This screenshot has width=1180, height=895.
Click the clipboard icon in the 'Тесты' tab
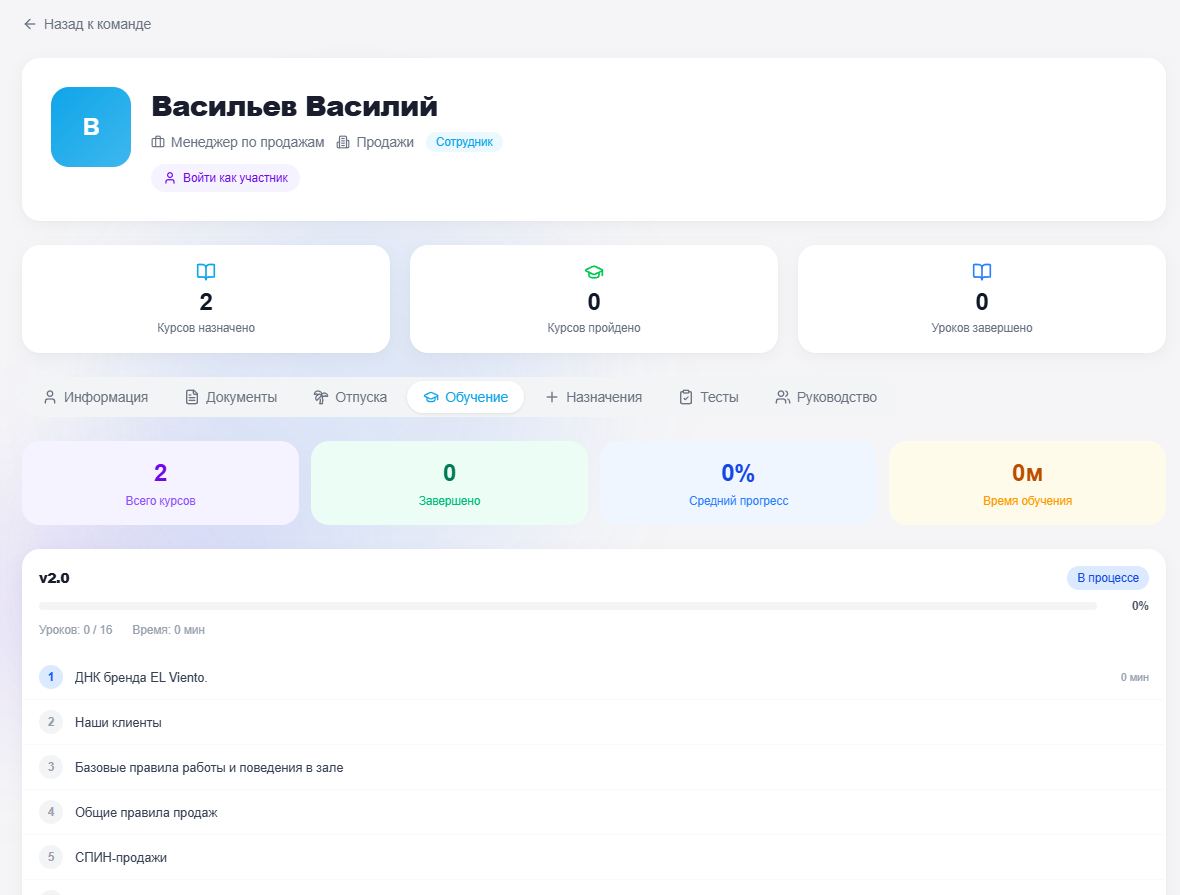[686, 397]
